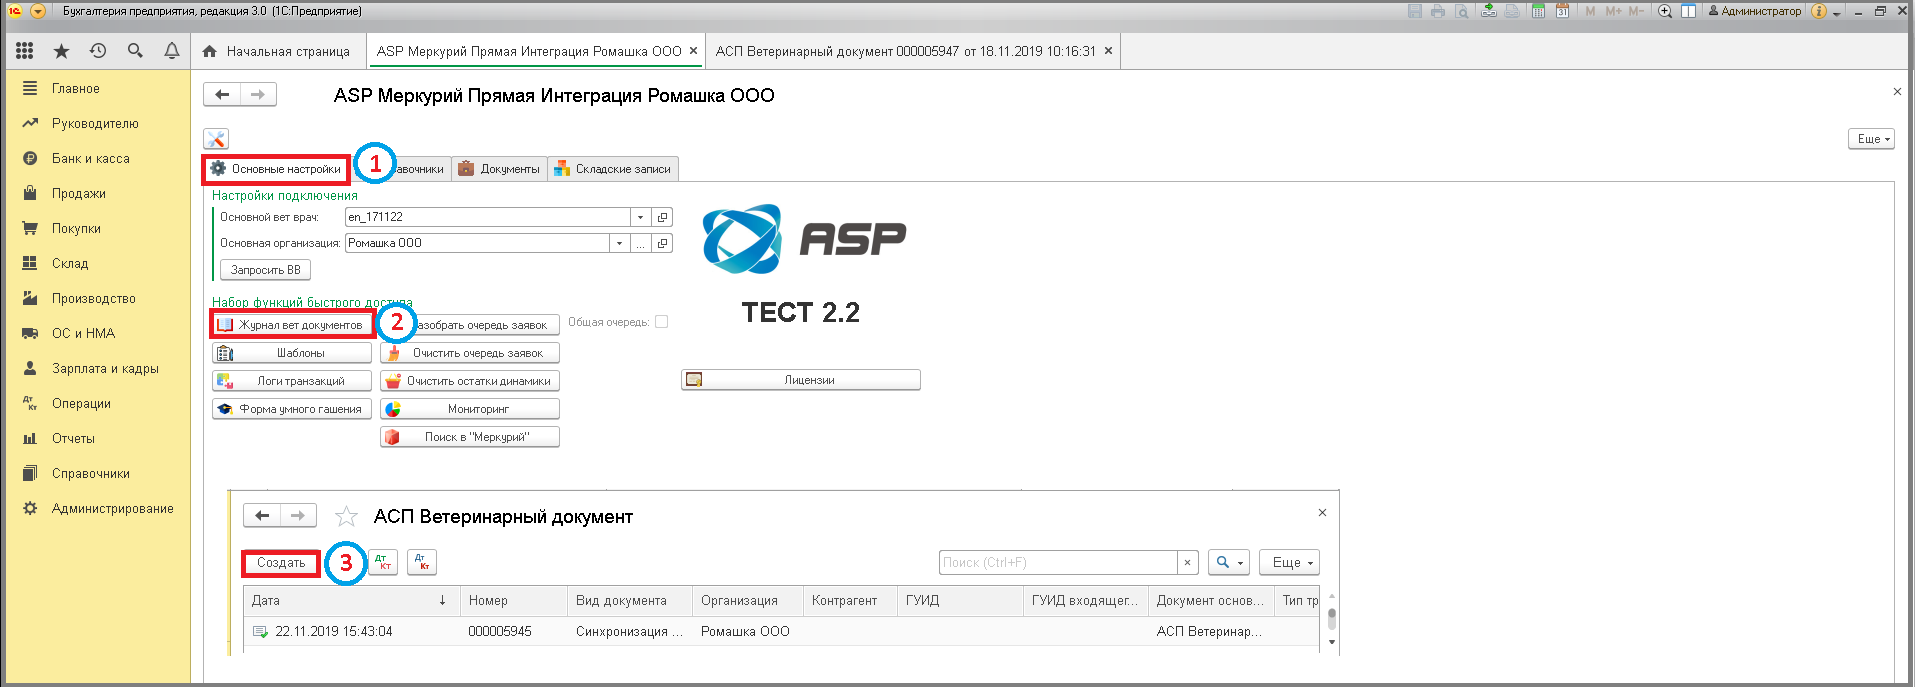
Task: Select the Документы tab
Action: pyautogui.click(x=499, y=169)
